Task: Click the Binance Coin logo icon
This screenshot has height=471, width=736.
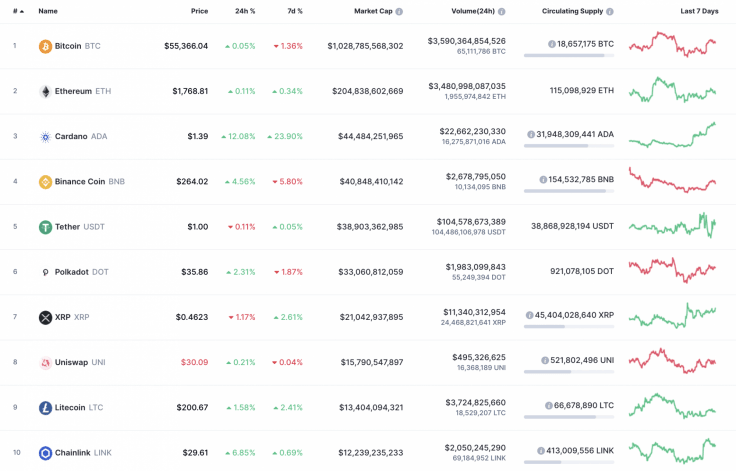Action: (x=45, y=182)
